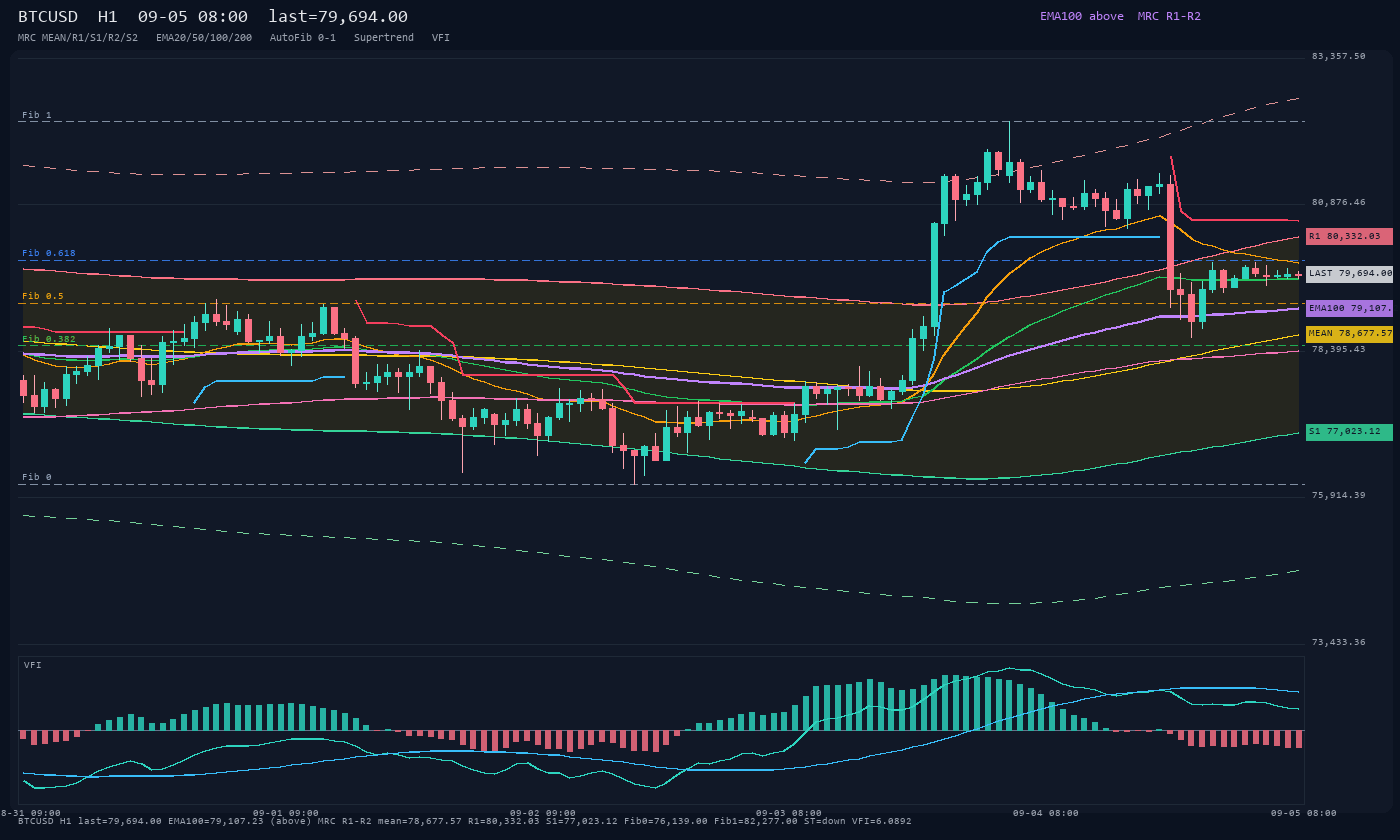
Task: Click the "09-02 09:00" time axis label
Action: pos(543,813)
